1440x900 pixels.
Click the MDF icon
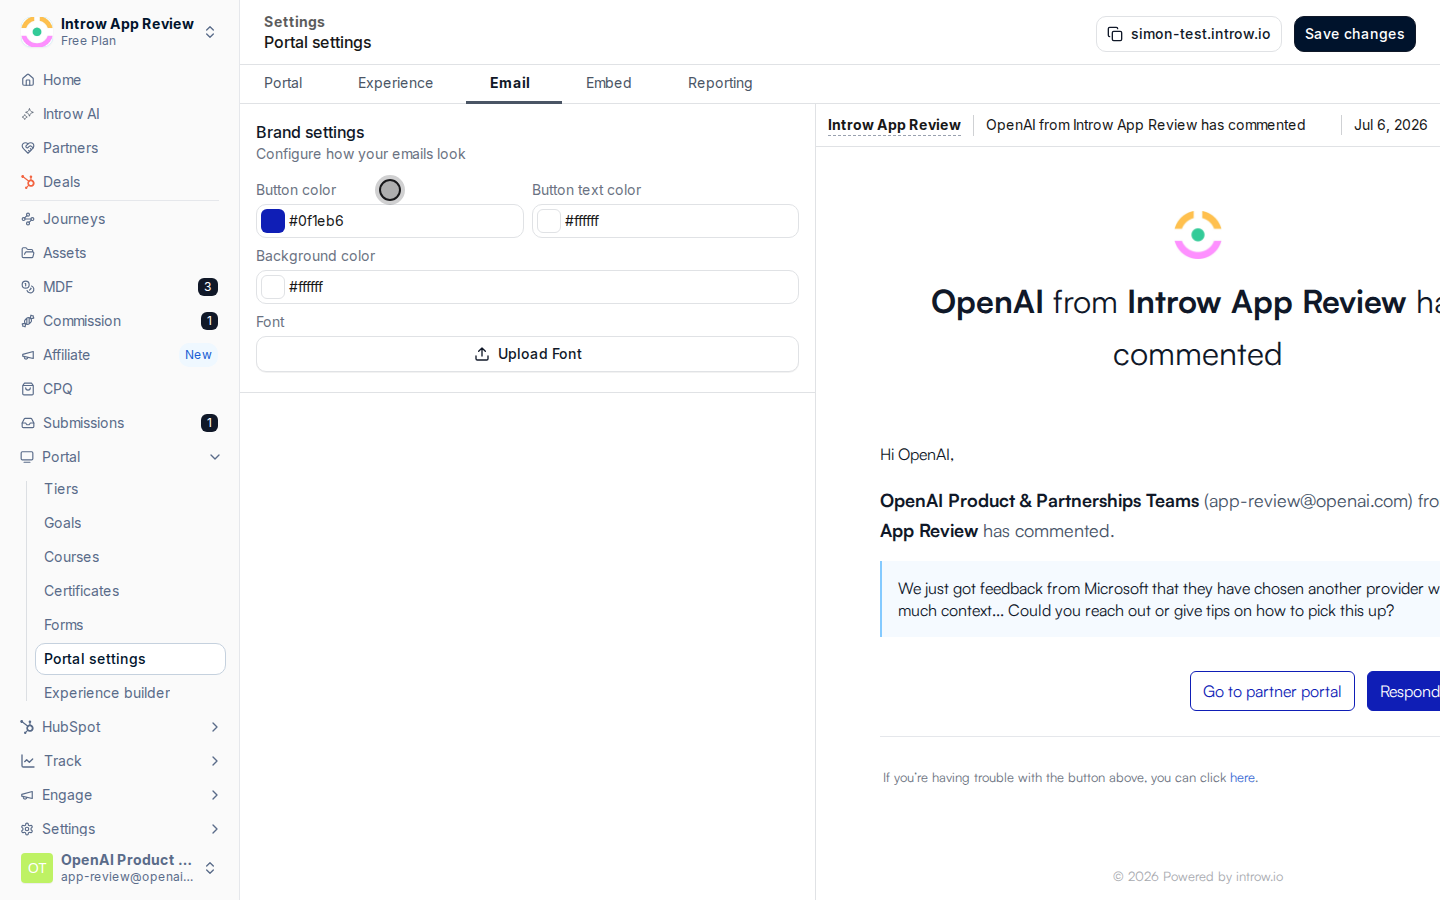28,287
